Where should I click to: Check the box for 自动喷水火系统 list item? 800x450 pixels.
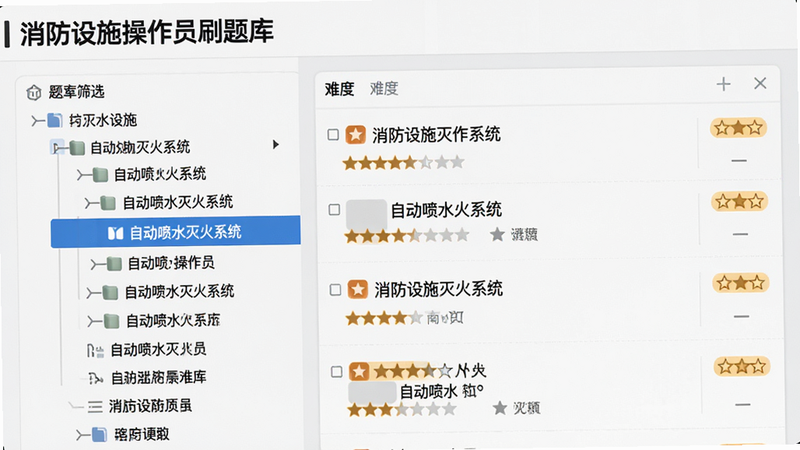coord(334,210)
